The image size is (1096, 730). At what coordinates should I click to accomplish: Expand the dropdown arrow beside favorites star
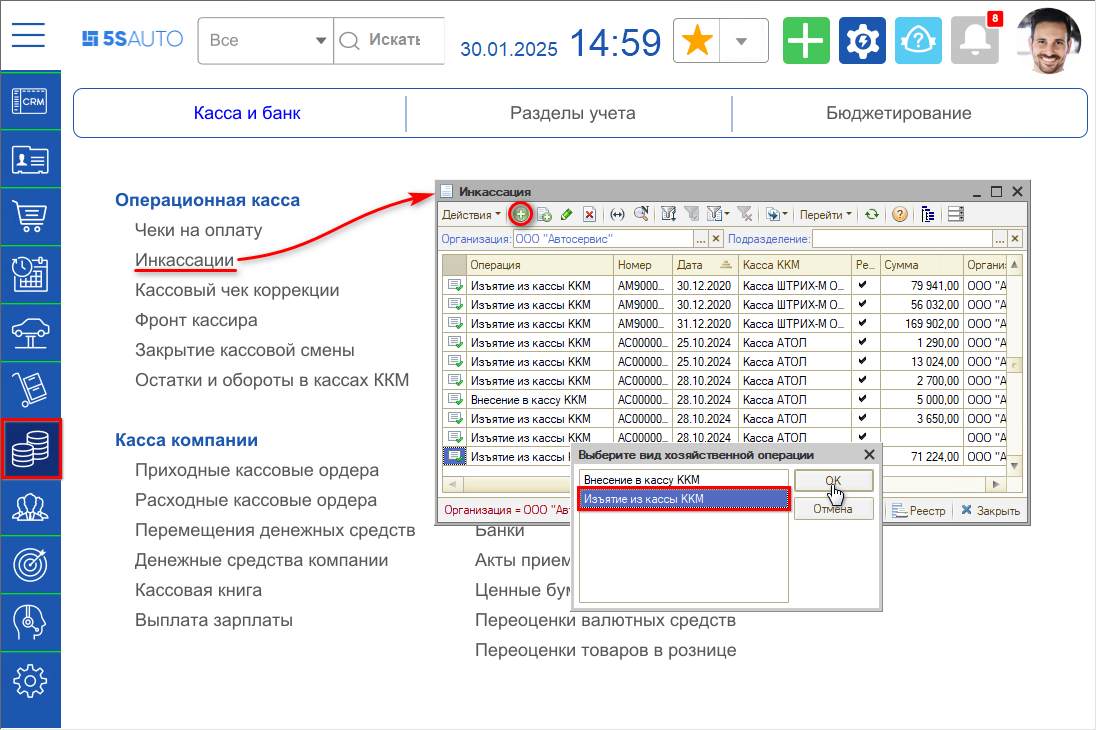[742, 41]
